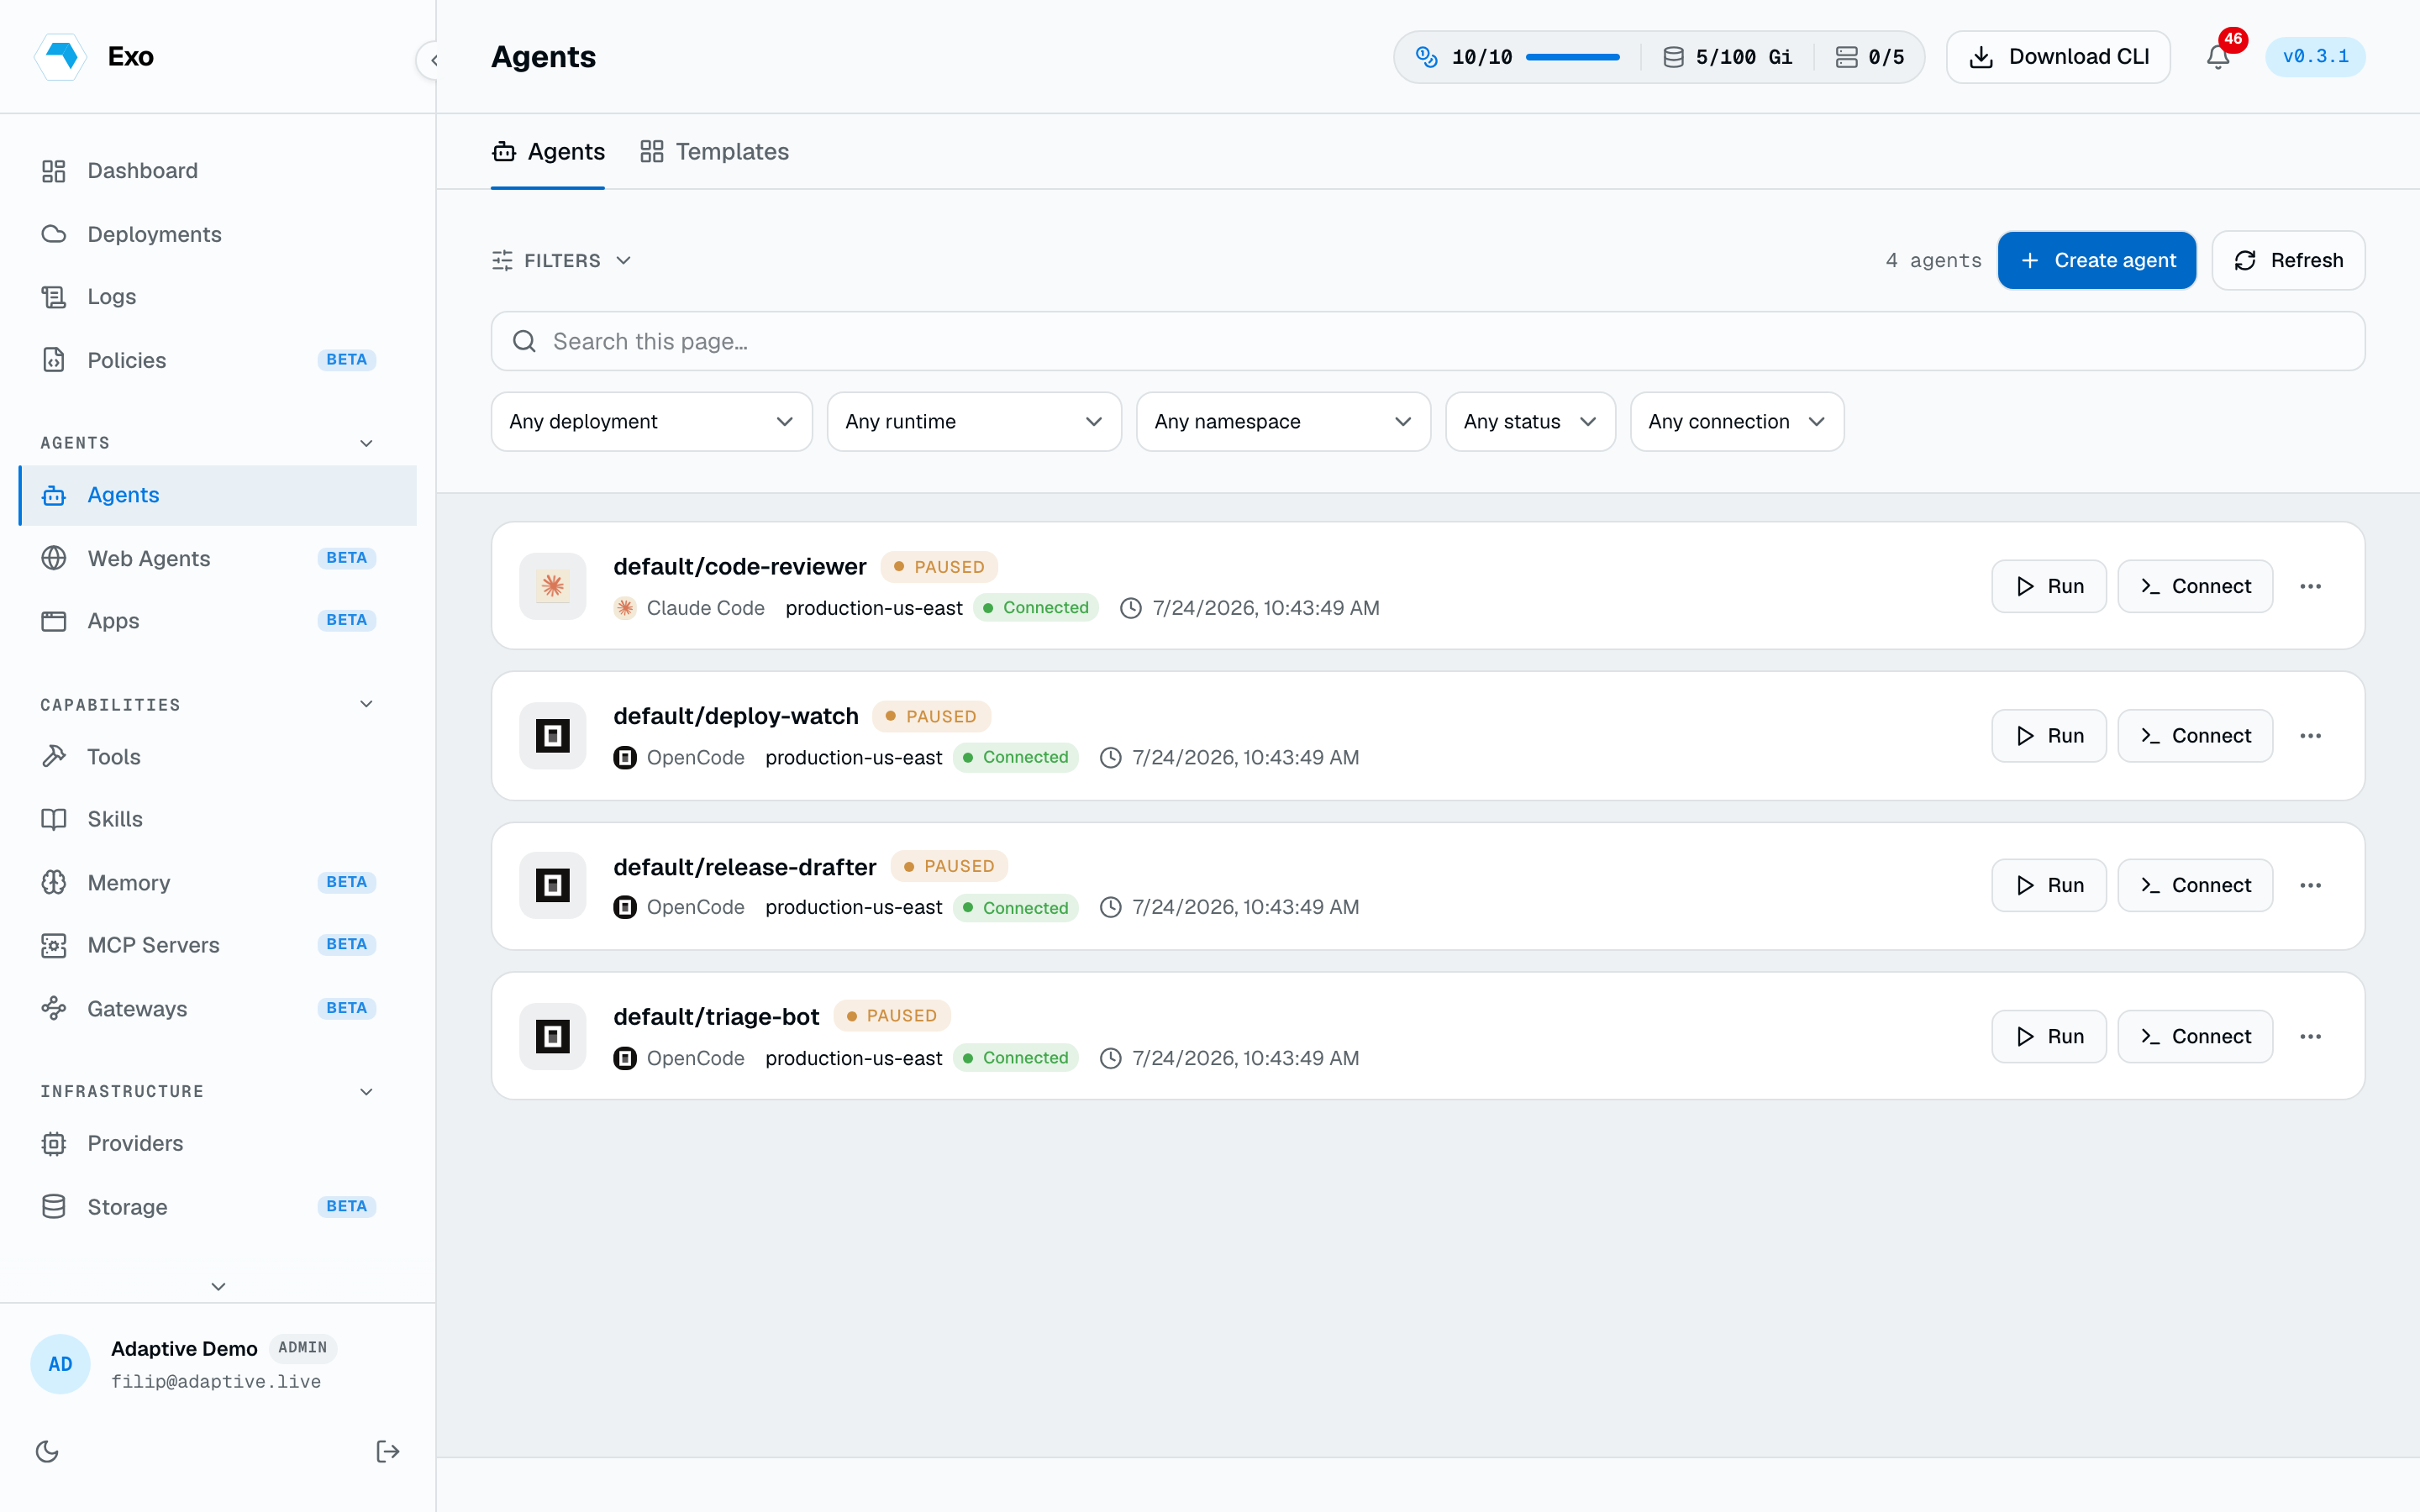Click the 0/5 servers indicator
The width and height of the screenshot is (2420, 1512).
tap(1870, 57)
